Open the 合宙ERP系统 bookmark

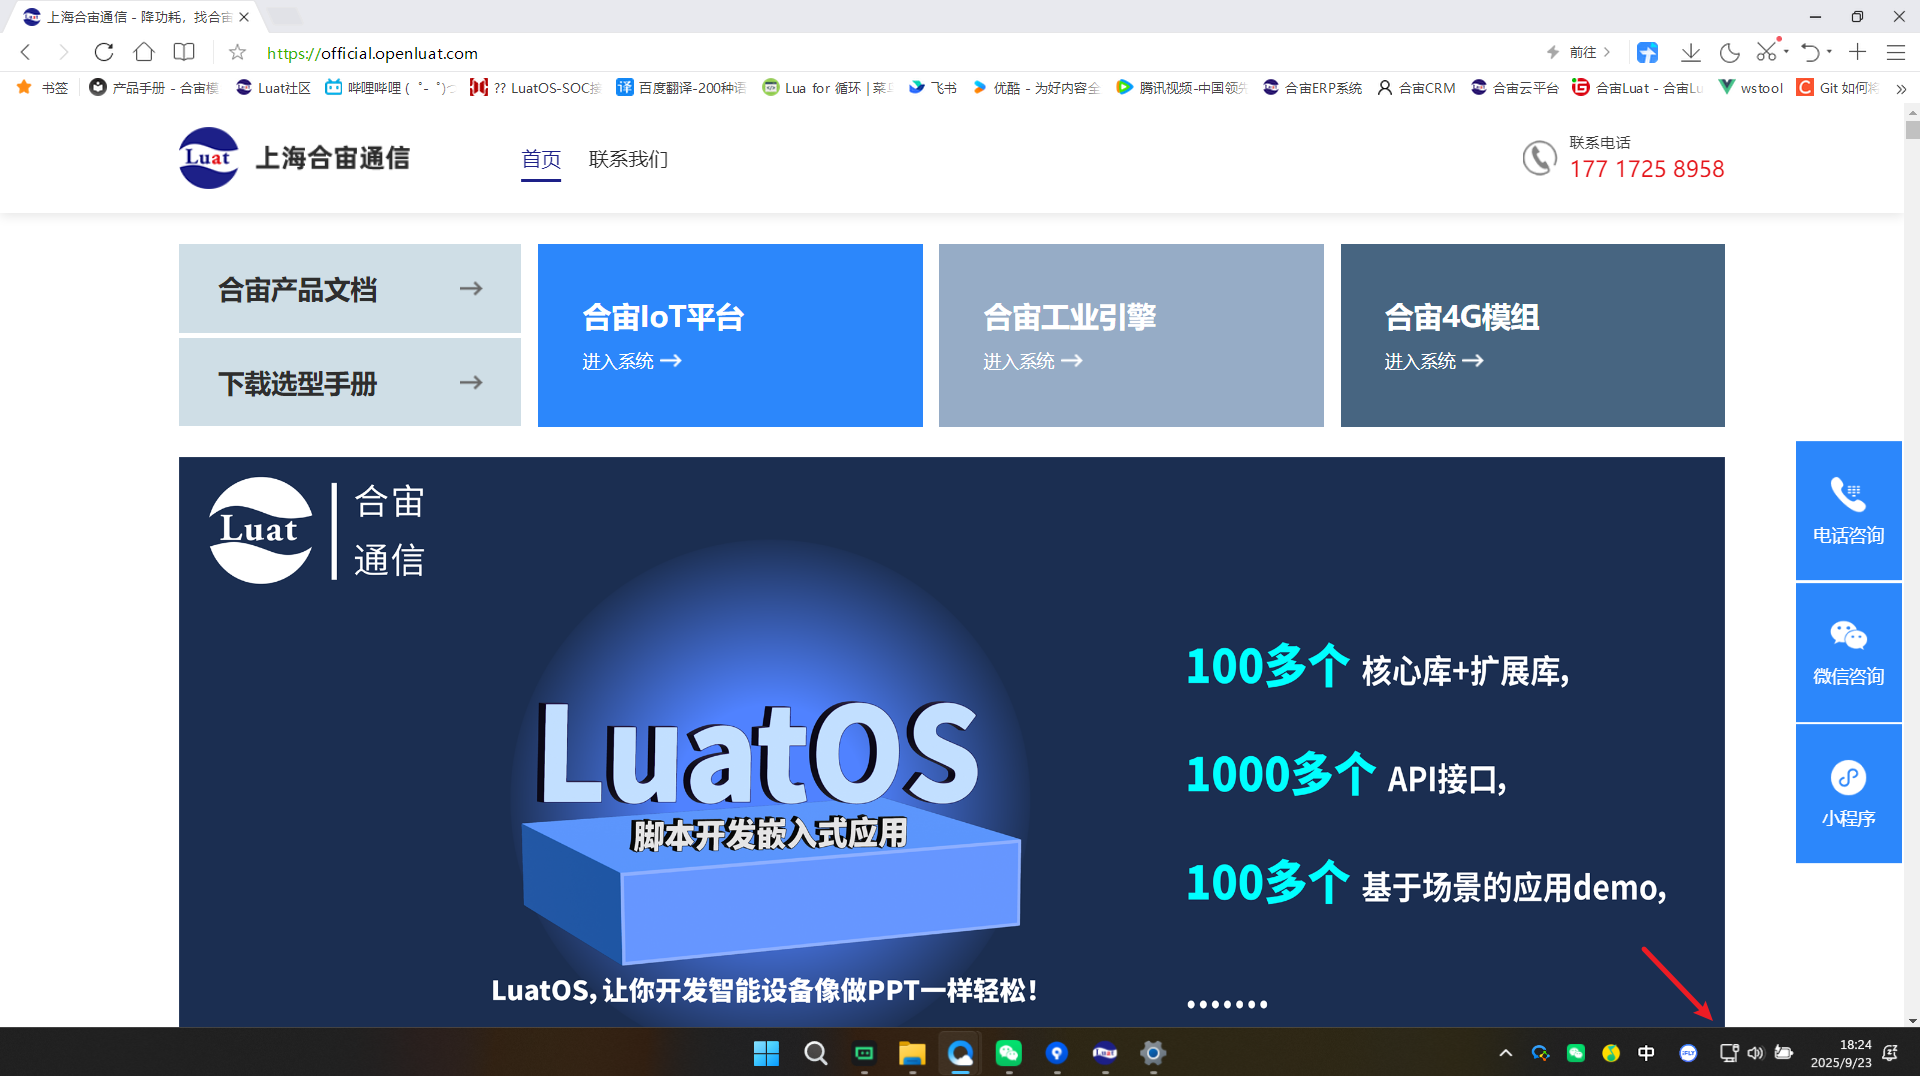1312,88
